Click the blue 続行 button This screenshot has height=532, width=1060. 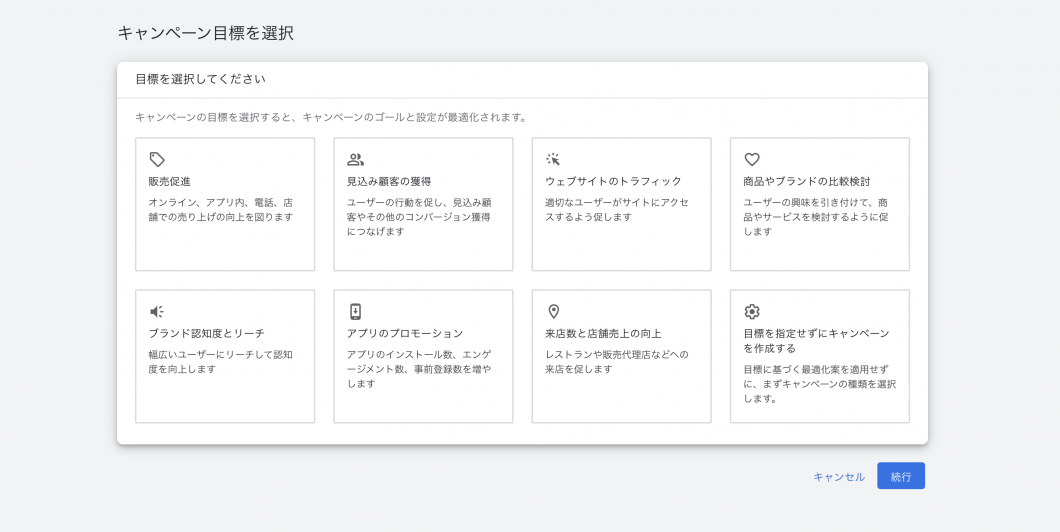click(x=900, y=476)
